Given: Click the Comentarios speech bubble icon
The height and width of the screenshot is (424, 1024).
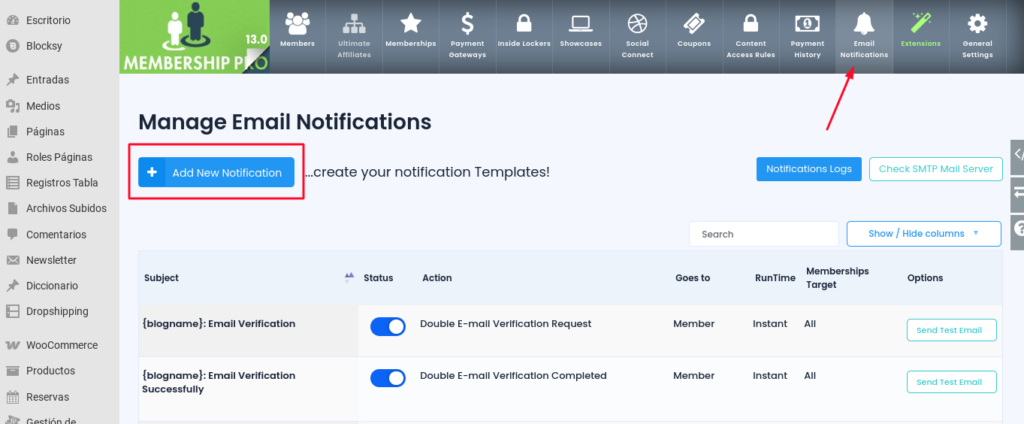Looking at the screenshot, I should pyautogui.click(x=12, y=234).
